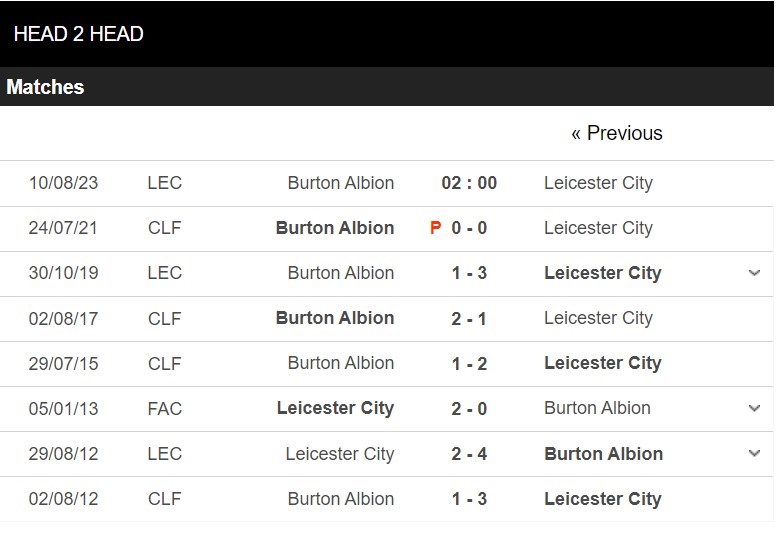
Task: Expand the 29/08/12 match chevron
Action: pyautogui.click(x=754, y=453)
